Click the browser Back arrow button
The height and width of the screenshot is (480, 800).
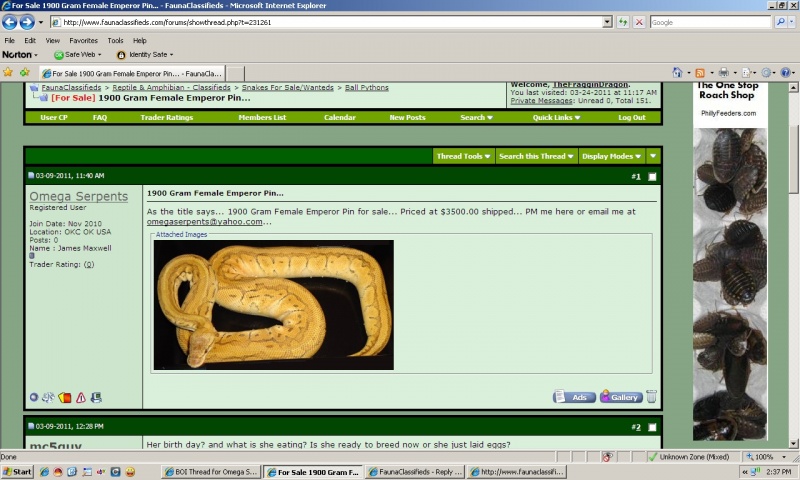tap(10, 22)
